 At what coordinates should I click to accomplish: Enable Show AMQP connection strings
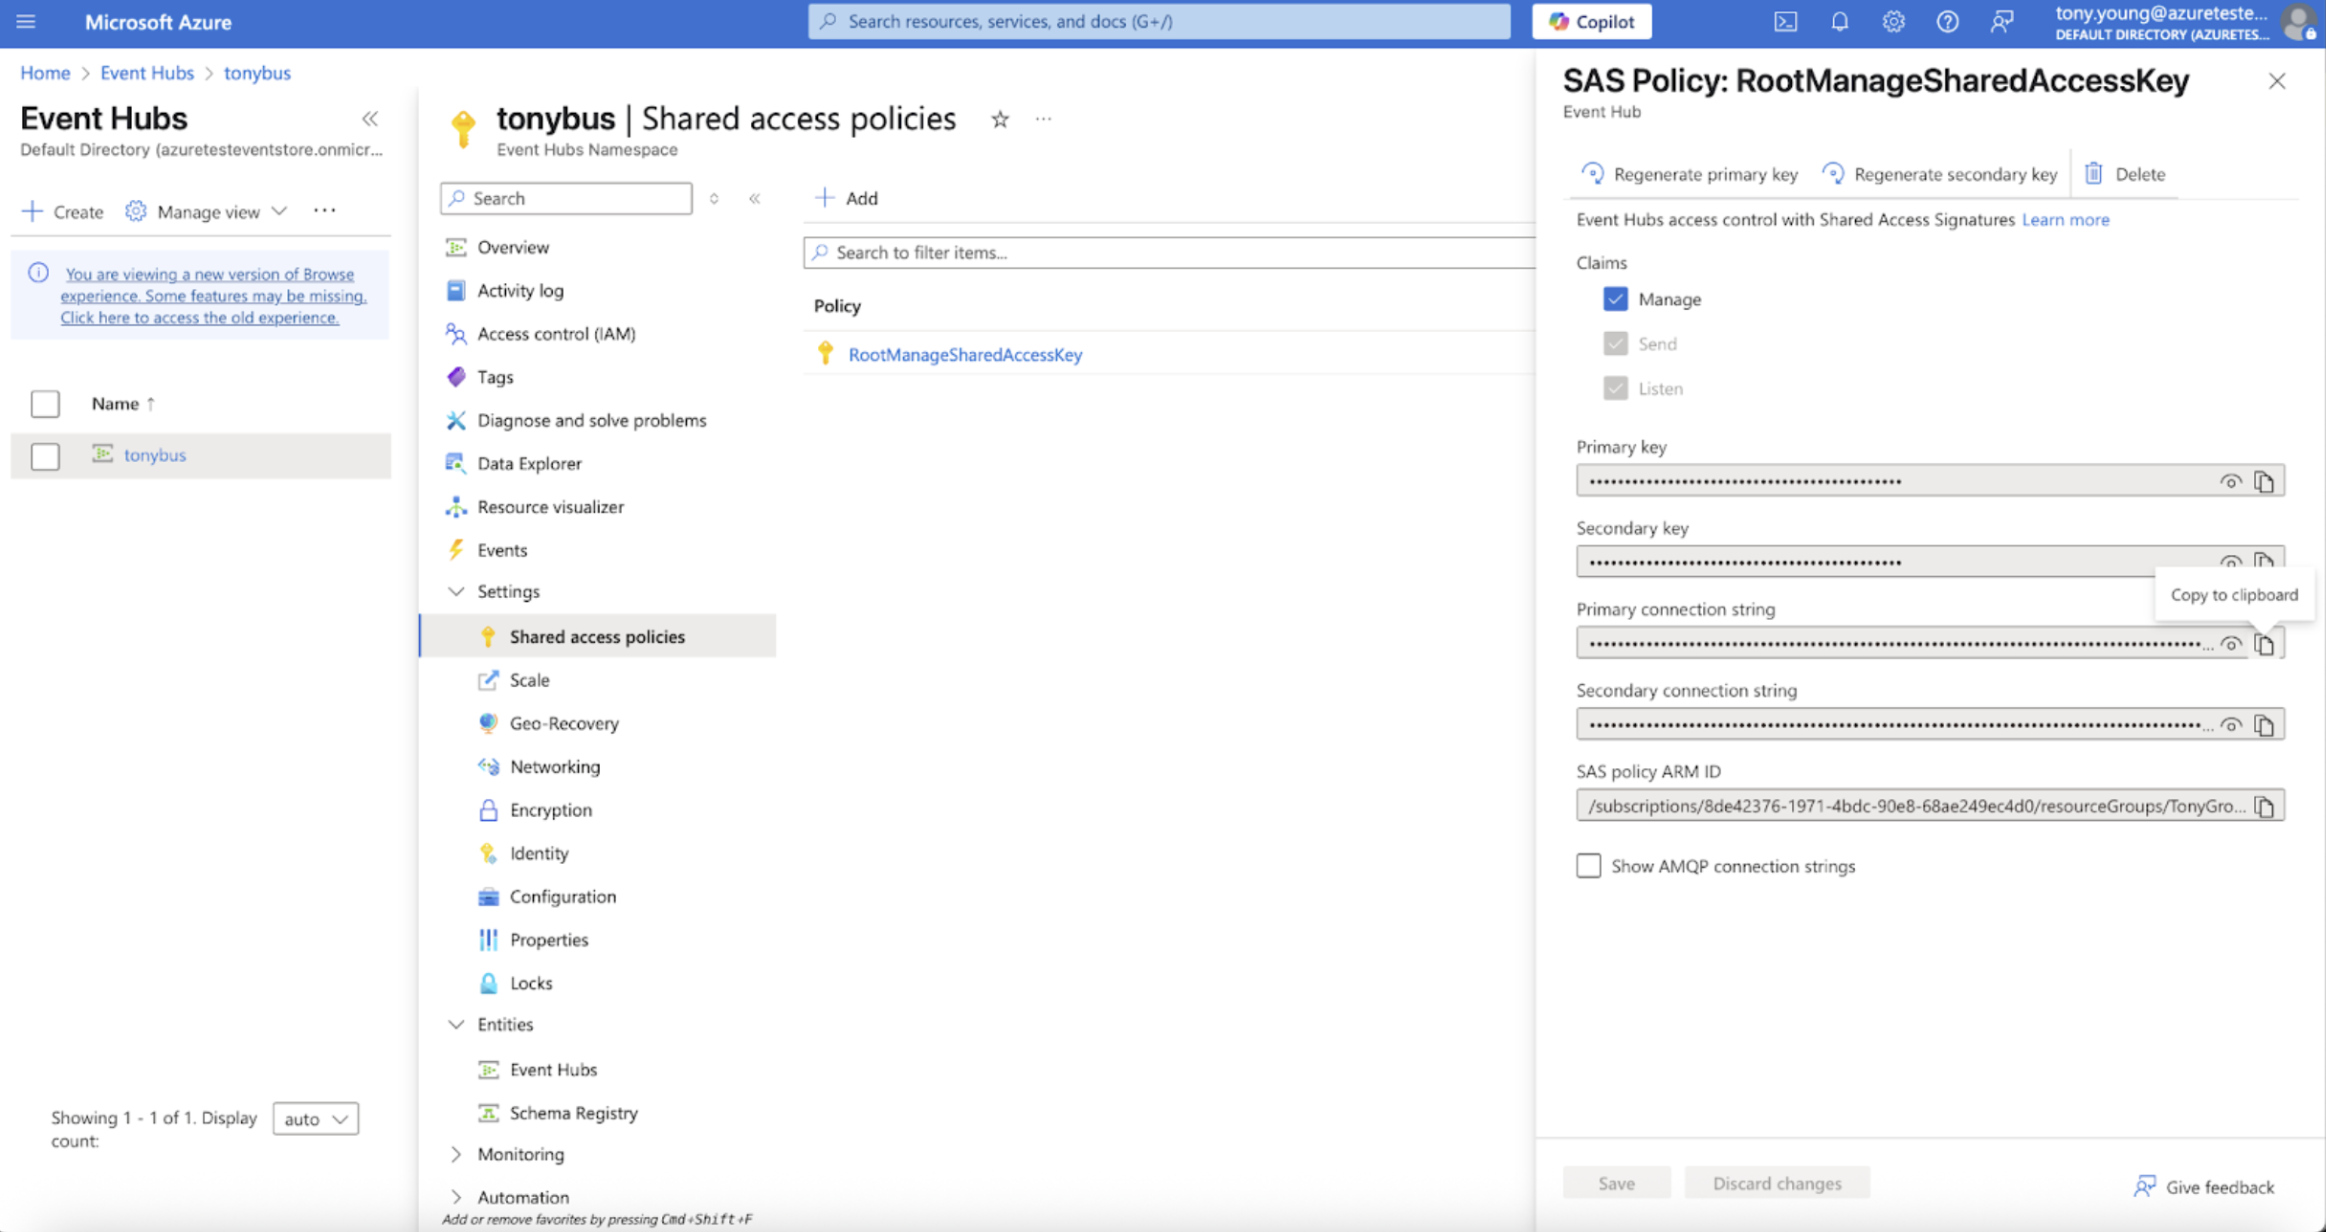pos(1588,866)
